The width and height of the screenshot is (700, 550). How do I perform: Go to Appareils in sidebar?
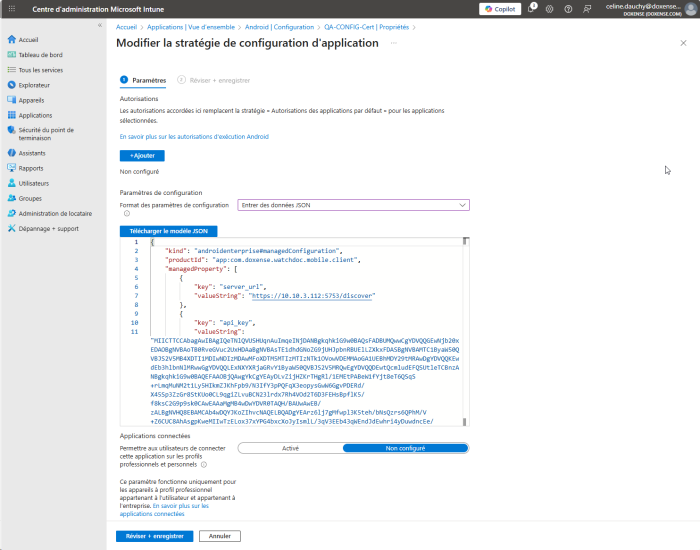click(31, 100)
